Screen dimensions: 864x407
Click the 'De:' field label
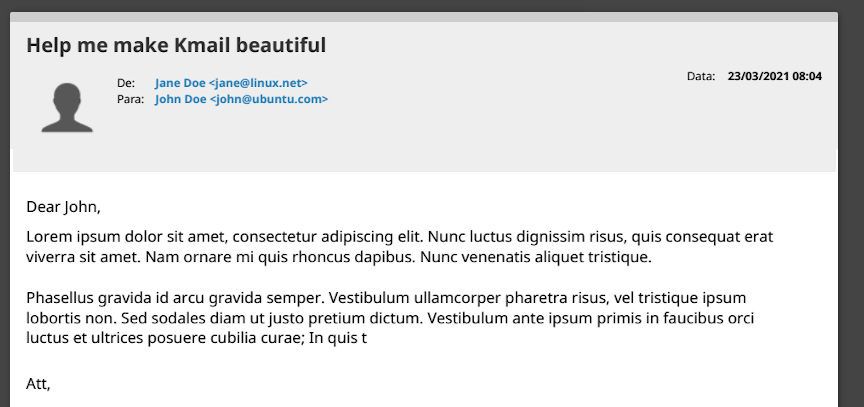126,83
